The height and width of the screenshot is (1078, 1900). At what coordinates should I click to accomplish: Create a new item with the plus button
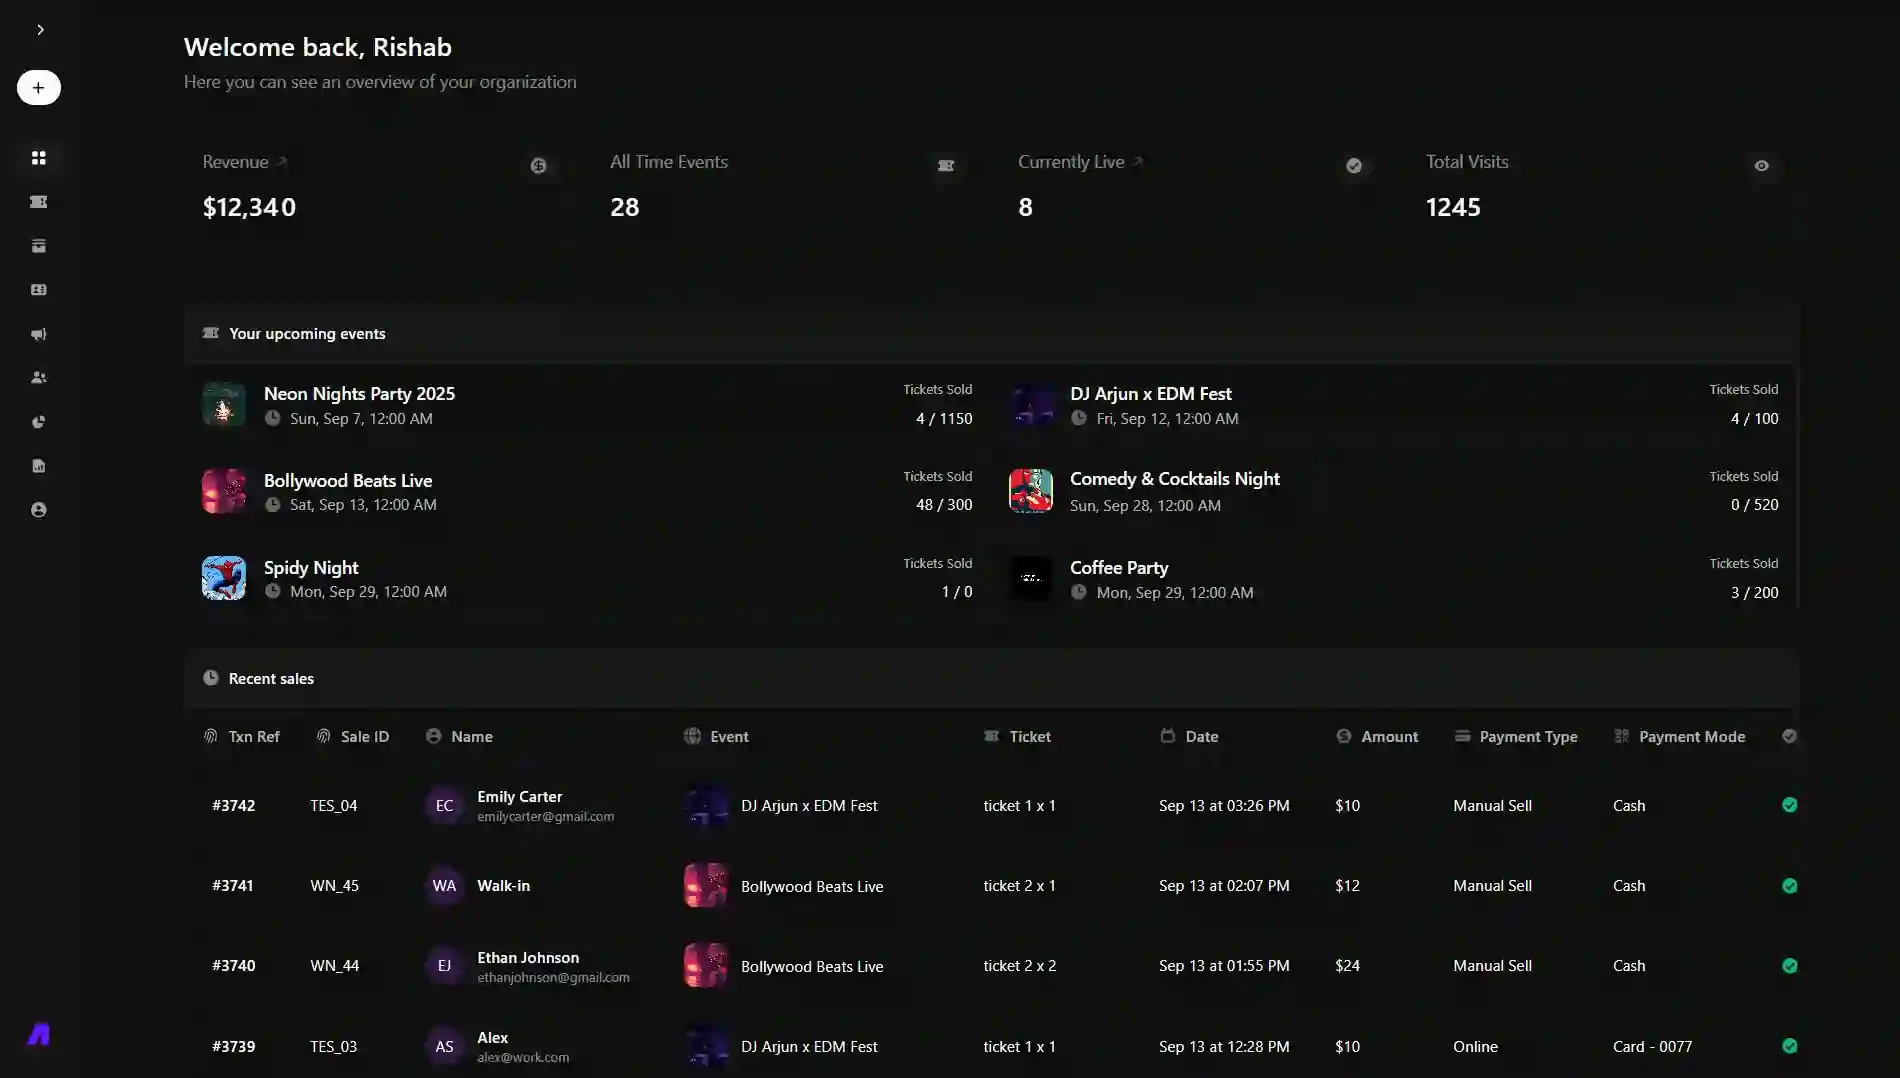38,87
